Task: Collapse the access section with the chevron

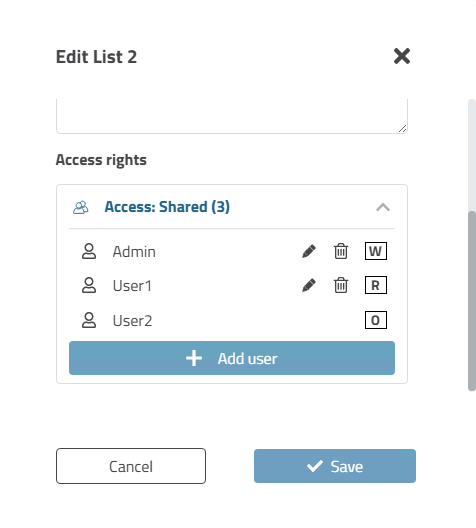Action: tap(383, 207)
